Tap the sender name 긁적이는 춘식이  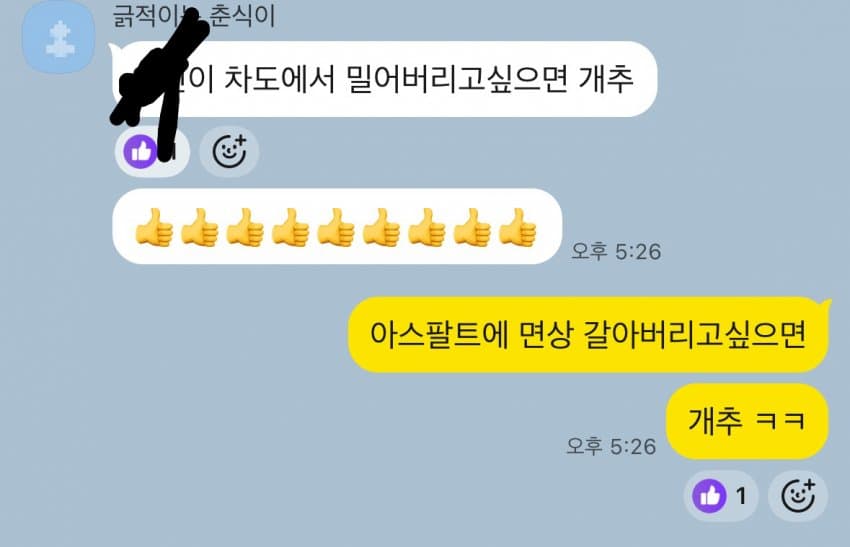194,15
